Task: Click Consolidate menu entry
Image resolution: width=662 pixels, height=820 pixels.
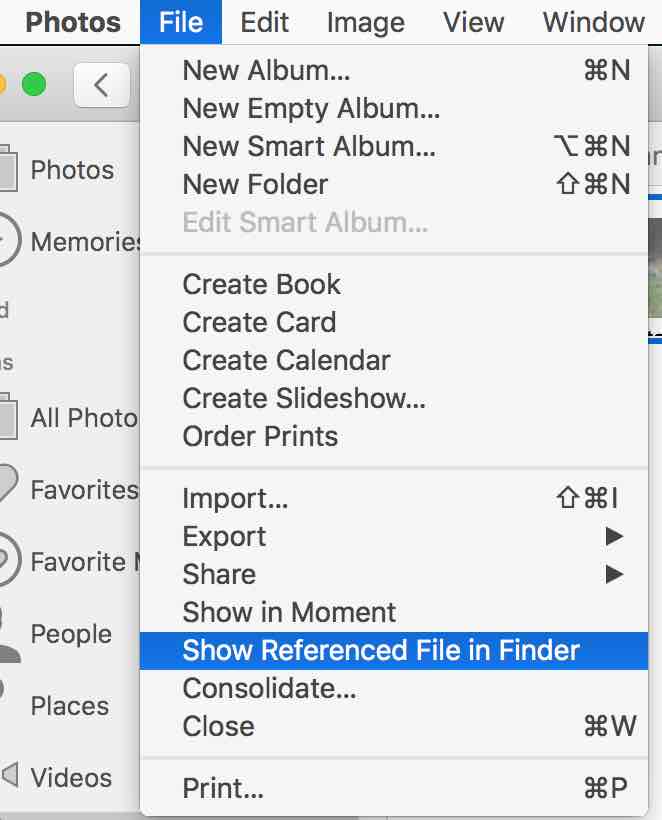Action: (270, 689)
